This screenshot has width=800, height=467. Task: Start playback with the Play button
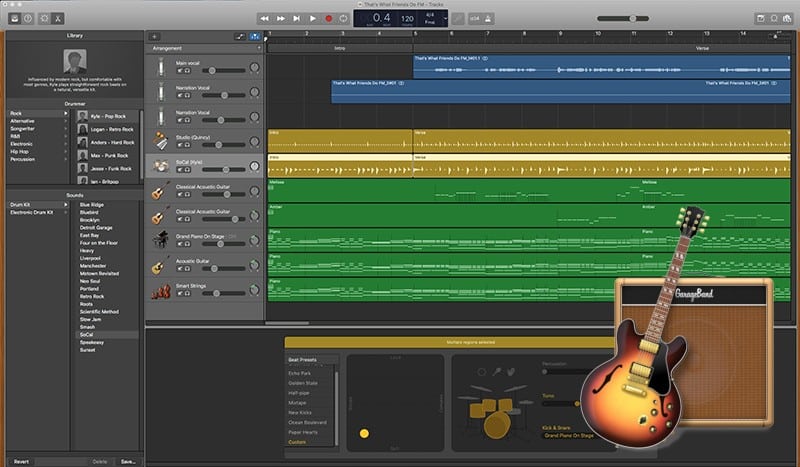point(313,18)
